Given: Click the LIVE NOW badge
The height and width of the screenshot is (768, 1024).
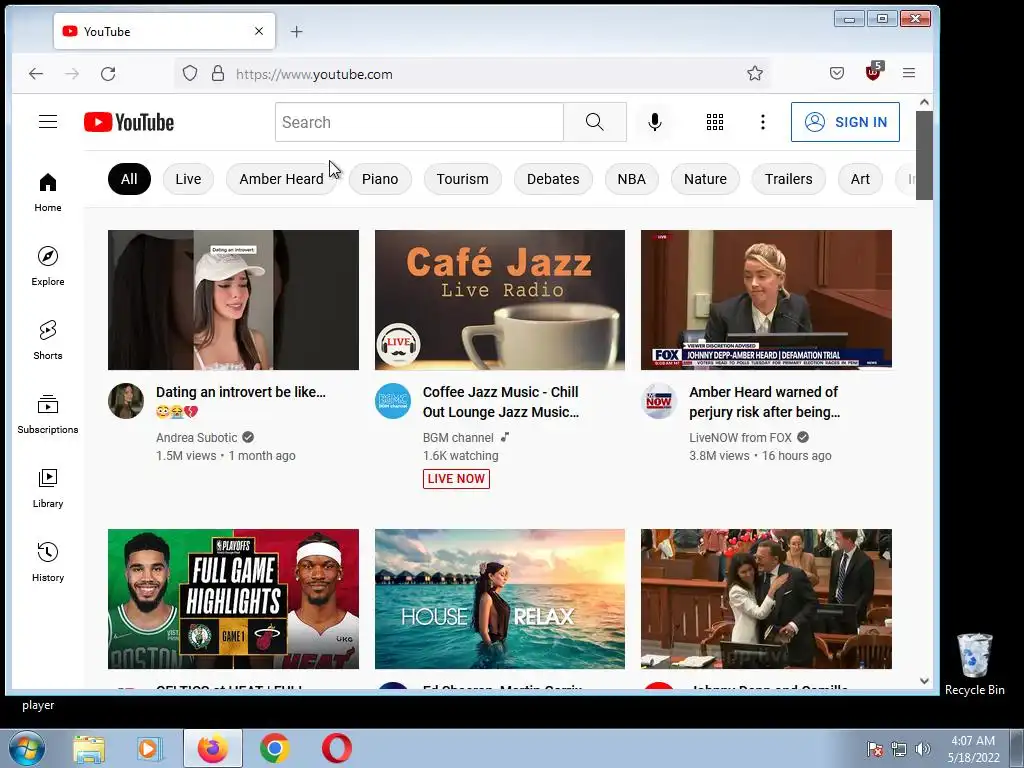Looking at the screenshot, I should click(456, 479).
